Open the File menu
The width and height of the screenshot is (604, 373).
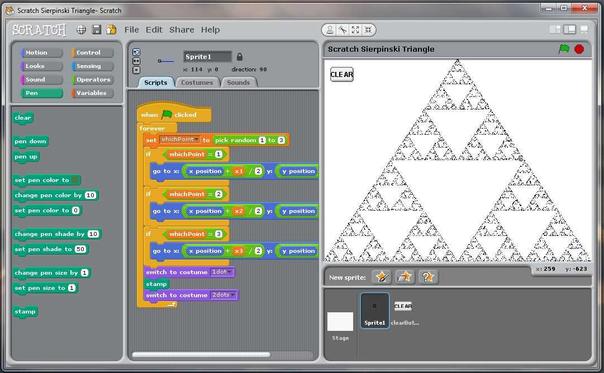(x=131, y=30)
